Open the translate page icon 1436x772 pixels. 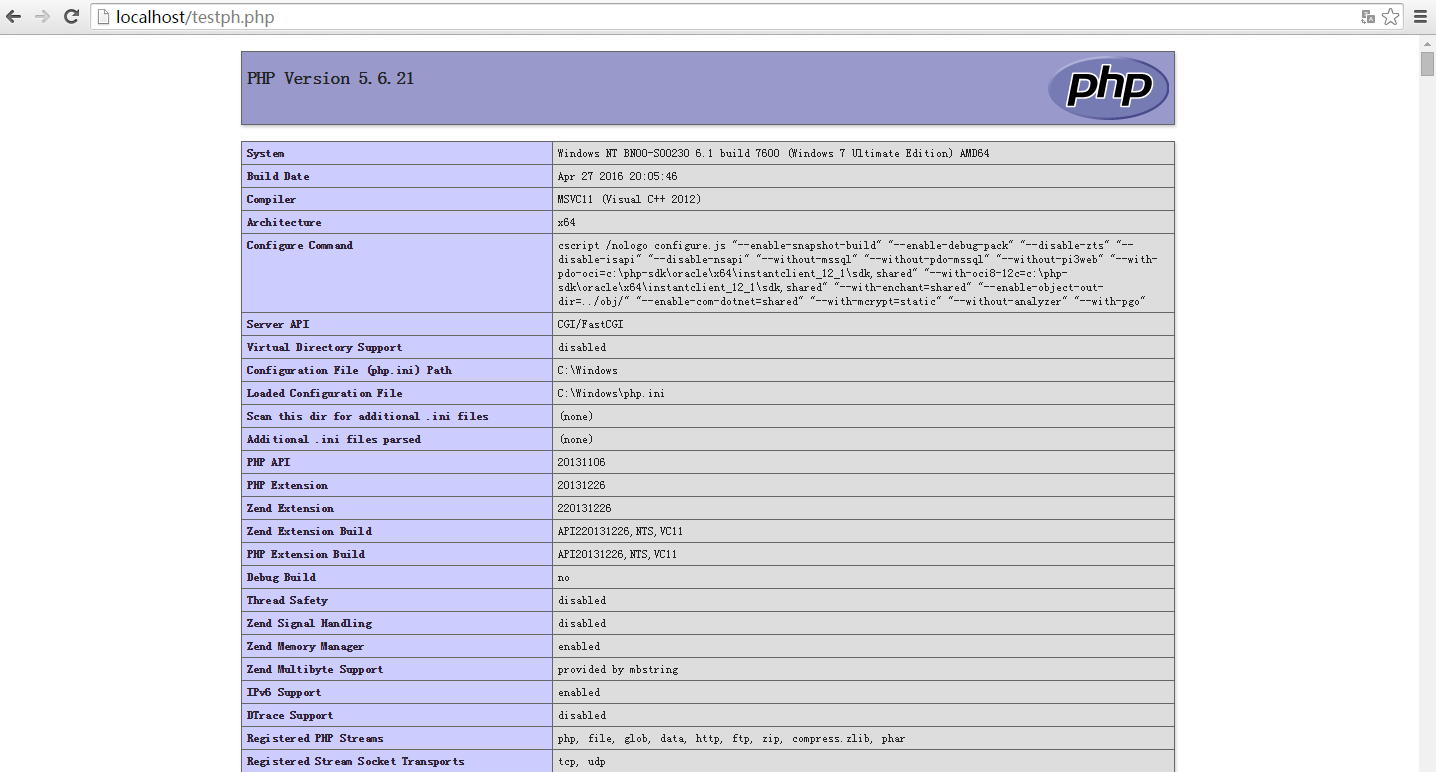tap(1368, 17)
